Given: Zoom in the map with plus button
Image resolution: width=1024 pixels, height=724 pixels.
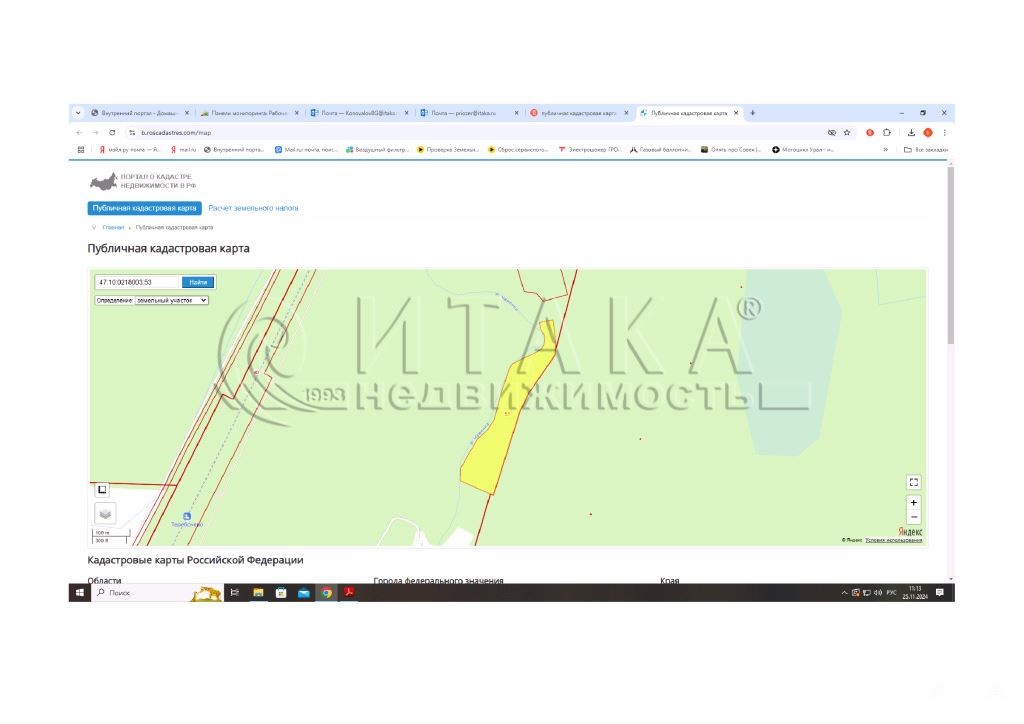Looking at the screenshot, I should pos(914,503).
